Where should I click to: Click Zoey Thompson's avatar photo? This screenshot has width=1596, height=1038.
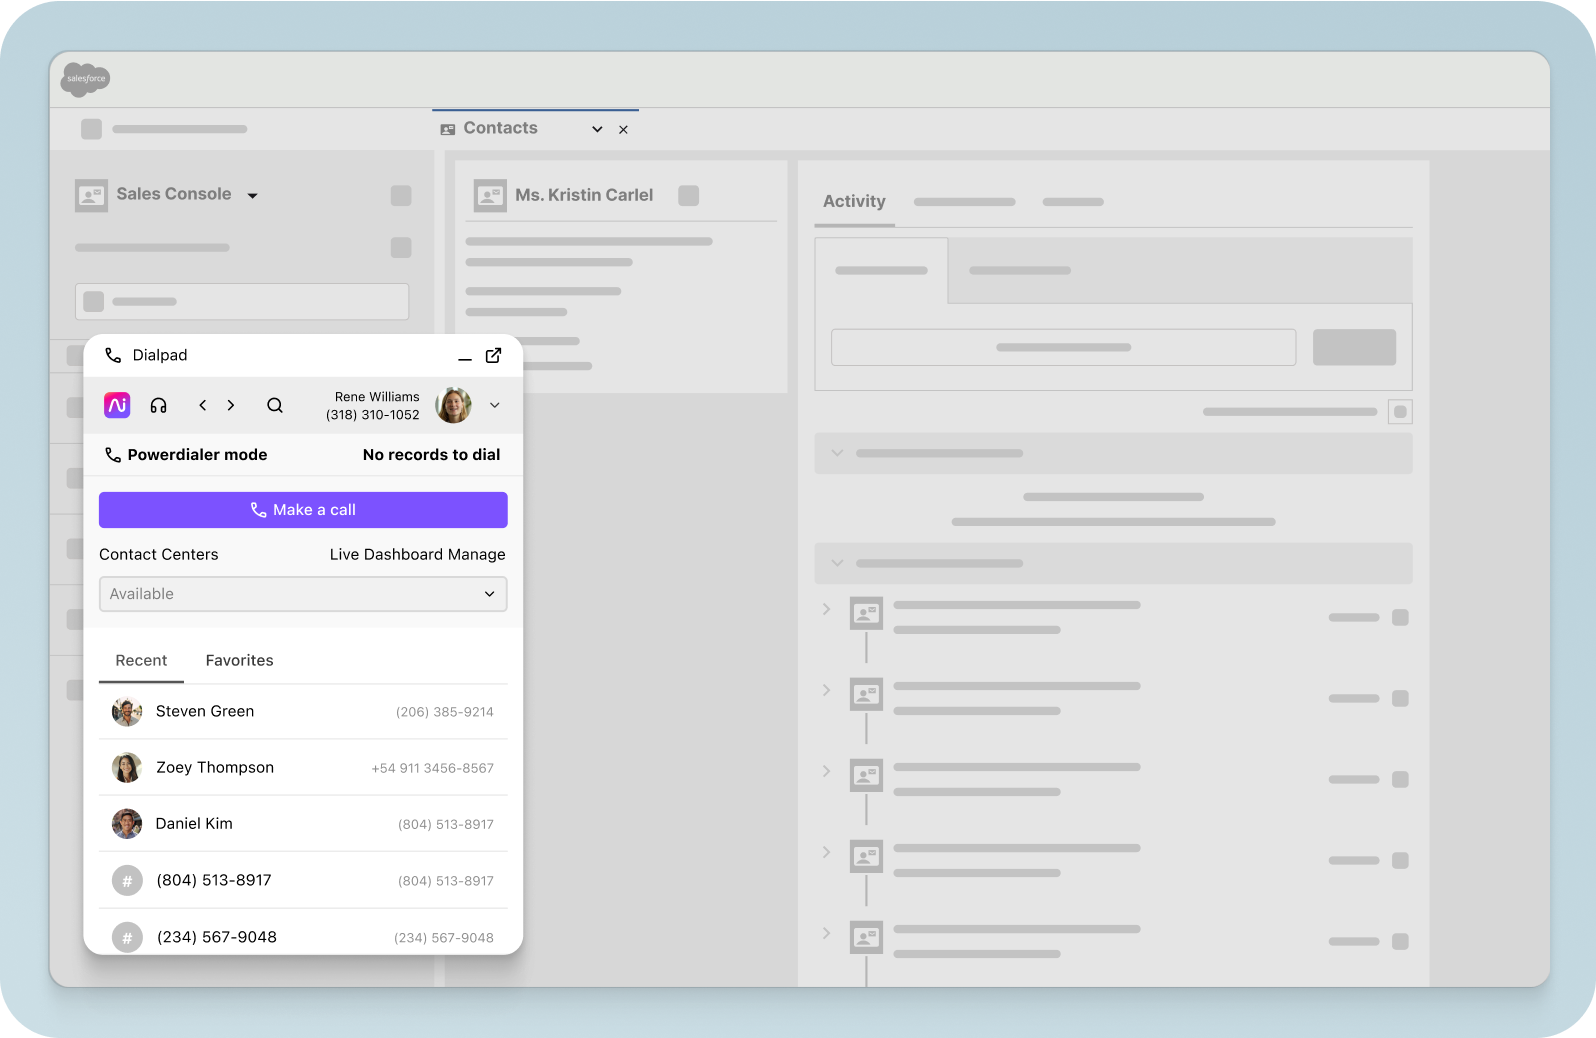(127, 768)
